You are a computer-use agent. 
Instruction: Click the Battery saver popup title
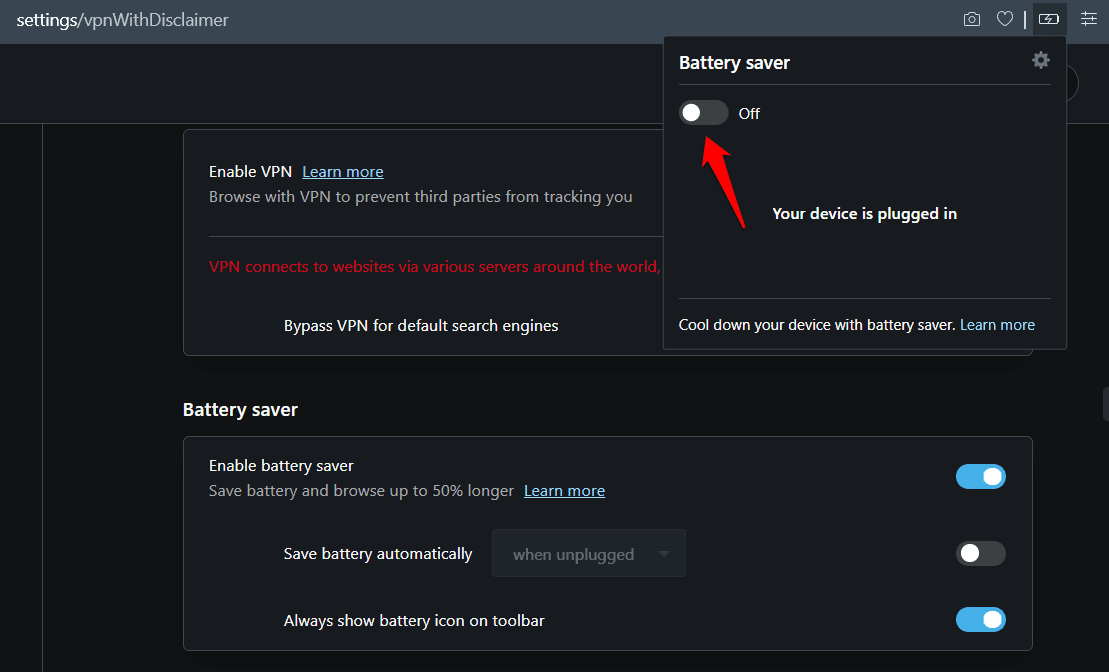click(x=734, y=62)
